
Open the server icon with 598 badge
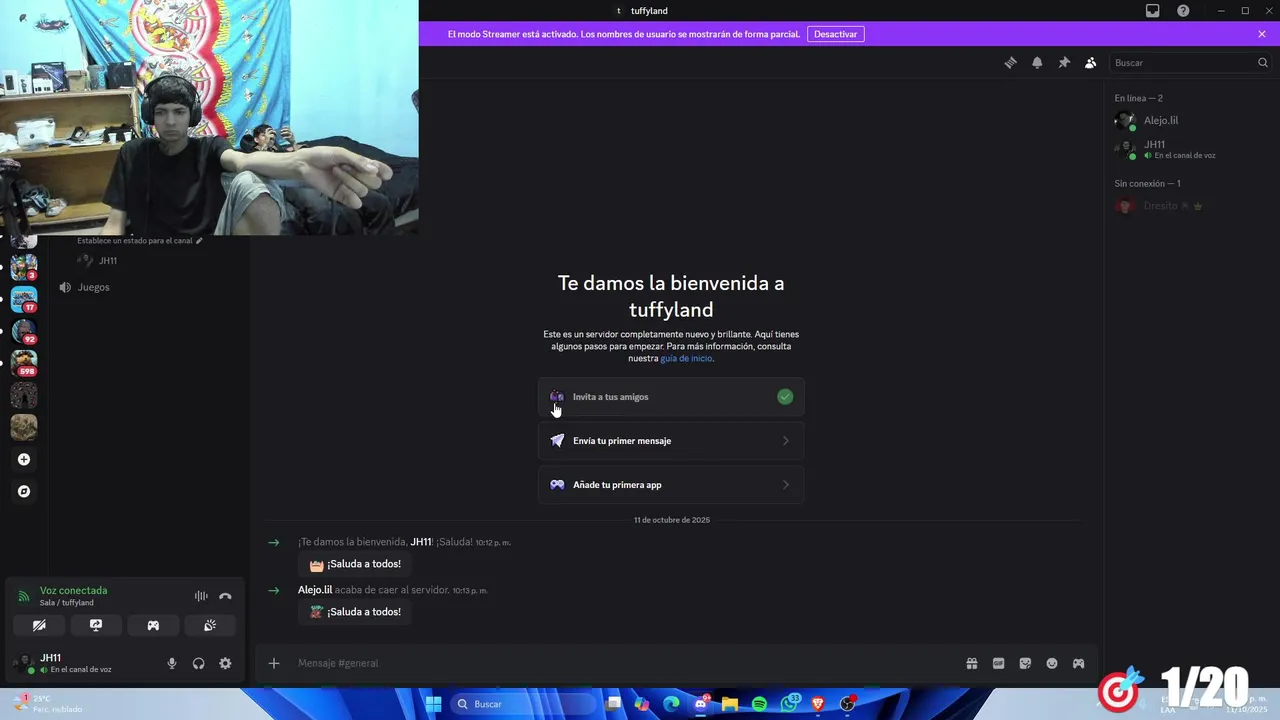pyautogui.click(x=24, y=363)
